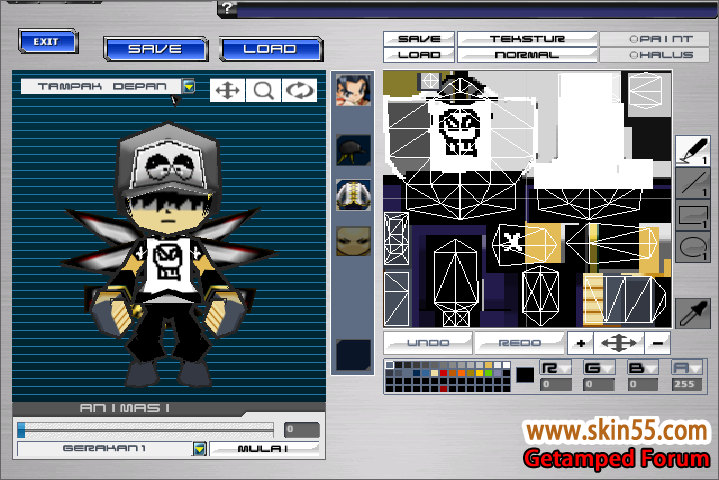Click the TAMPAK DEPAN view label
The image size is (719, 480).
click(101, 86)
